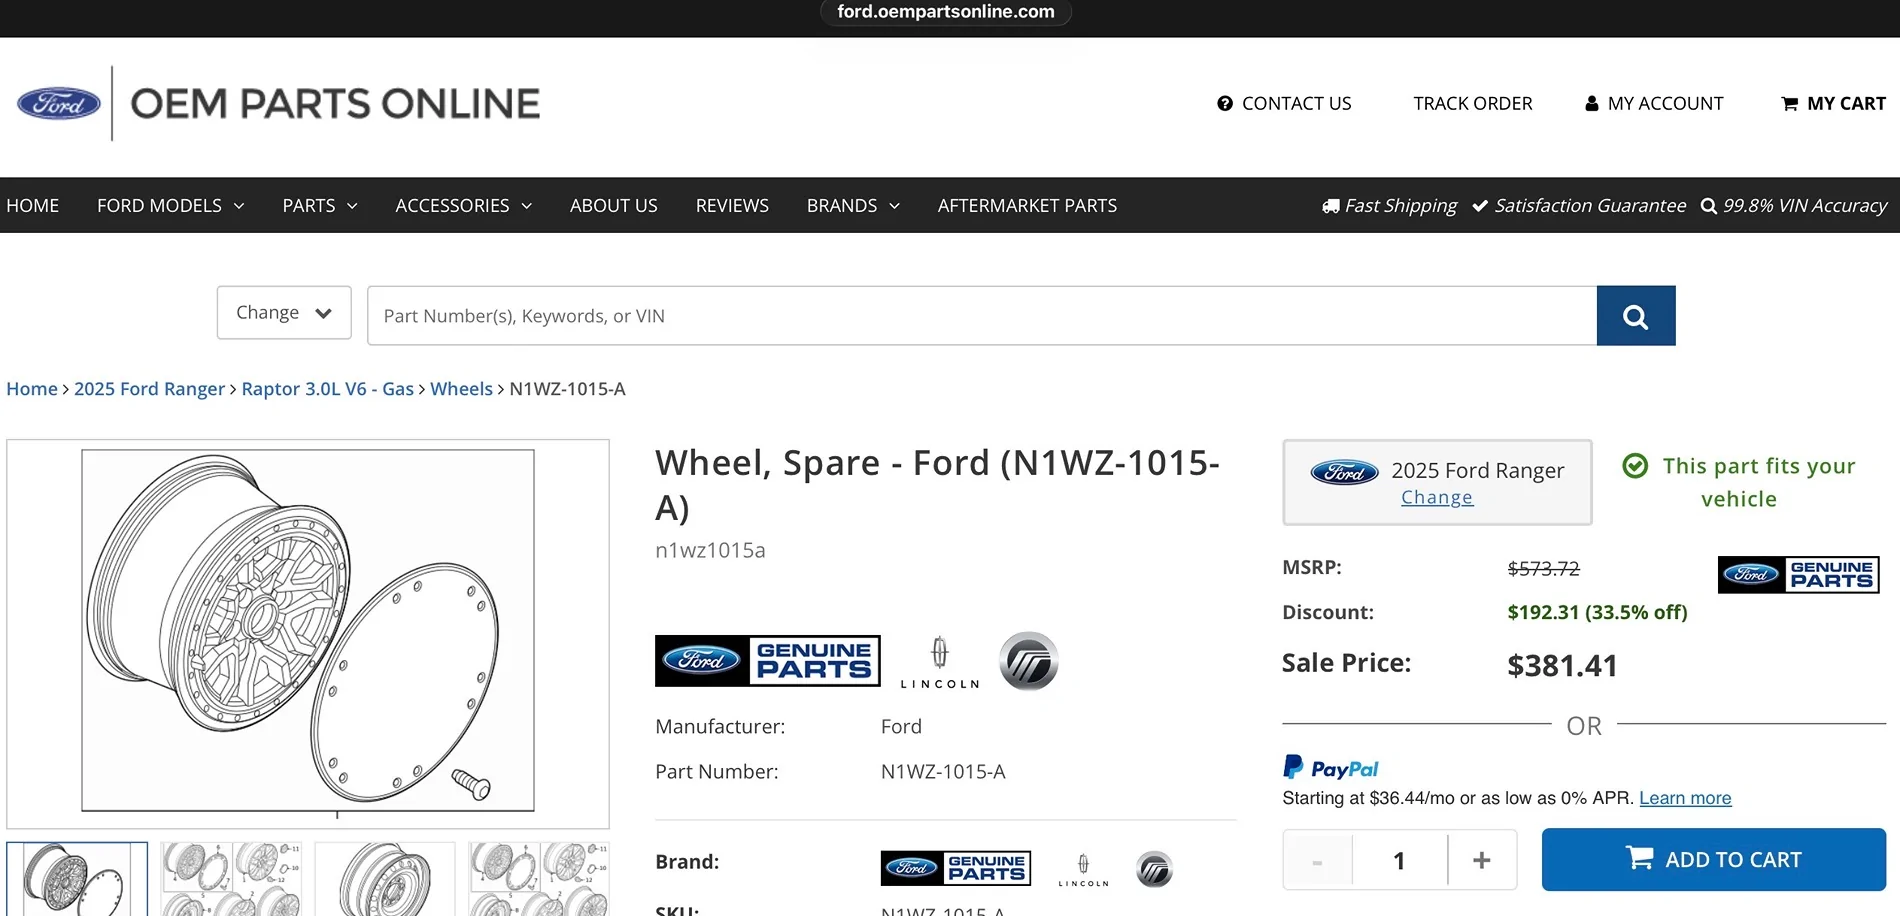Click the small Lincoln logo in Brand row
The height and width of the screenshot is (916, 1900).
point(1083,869)
